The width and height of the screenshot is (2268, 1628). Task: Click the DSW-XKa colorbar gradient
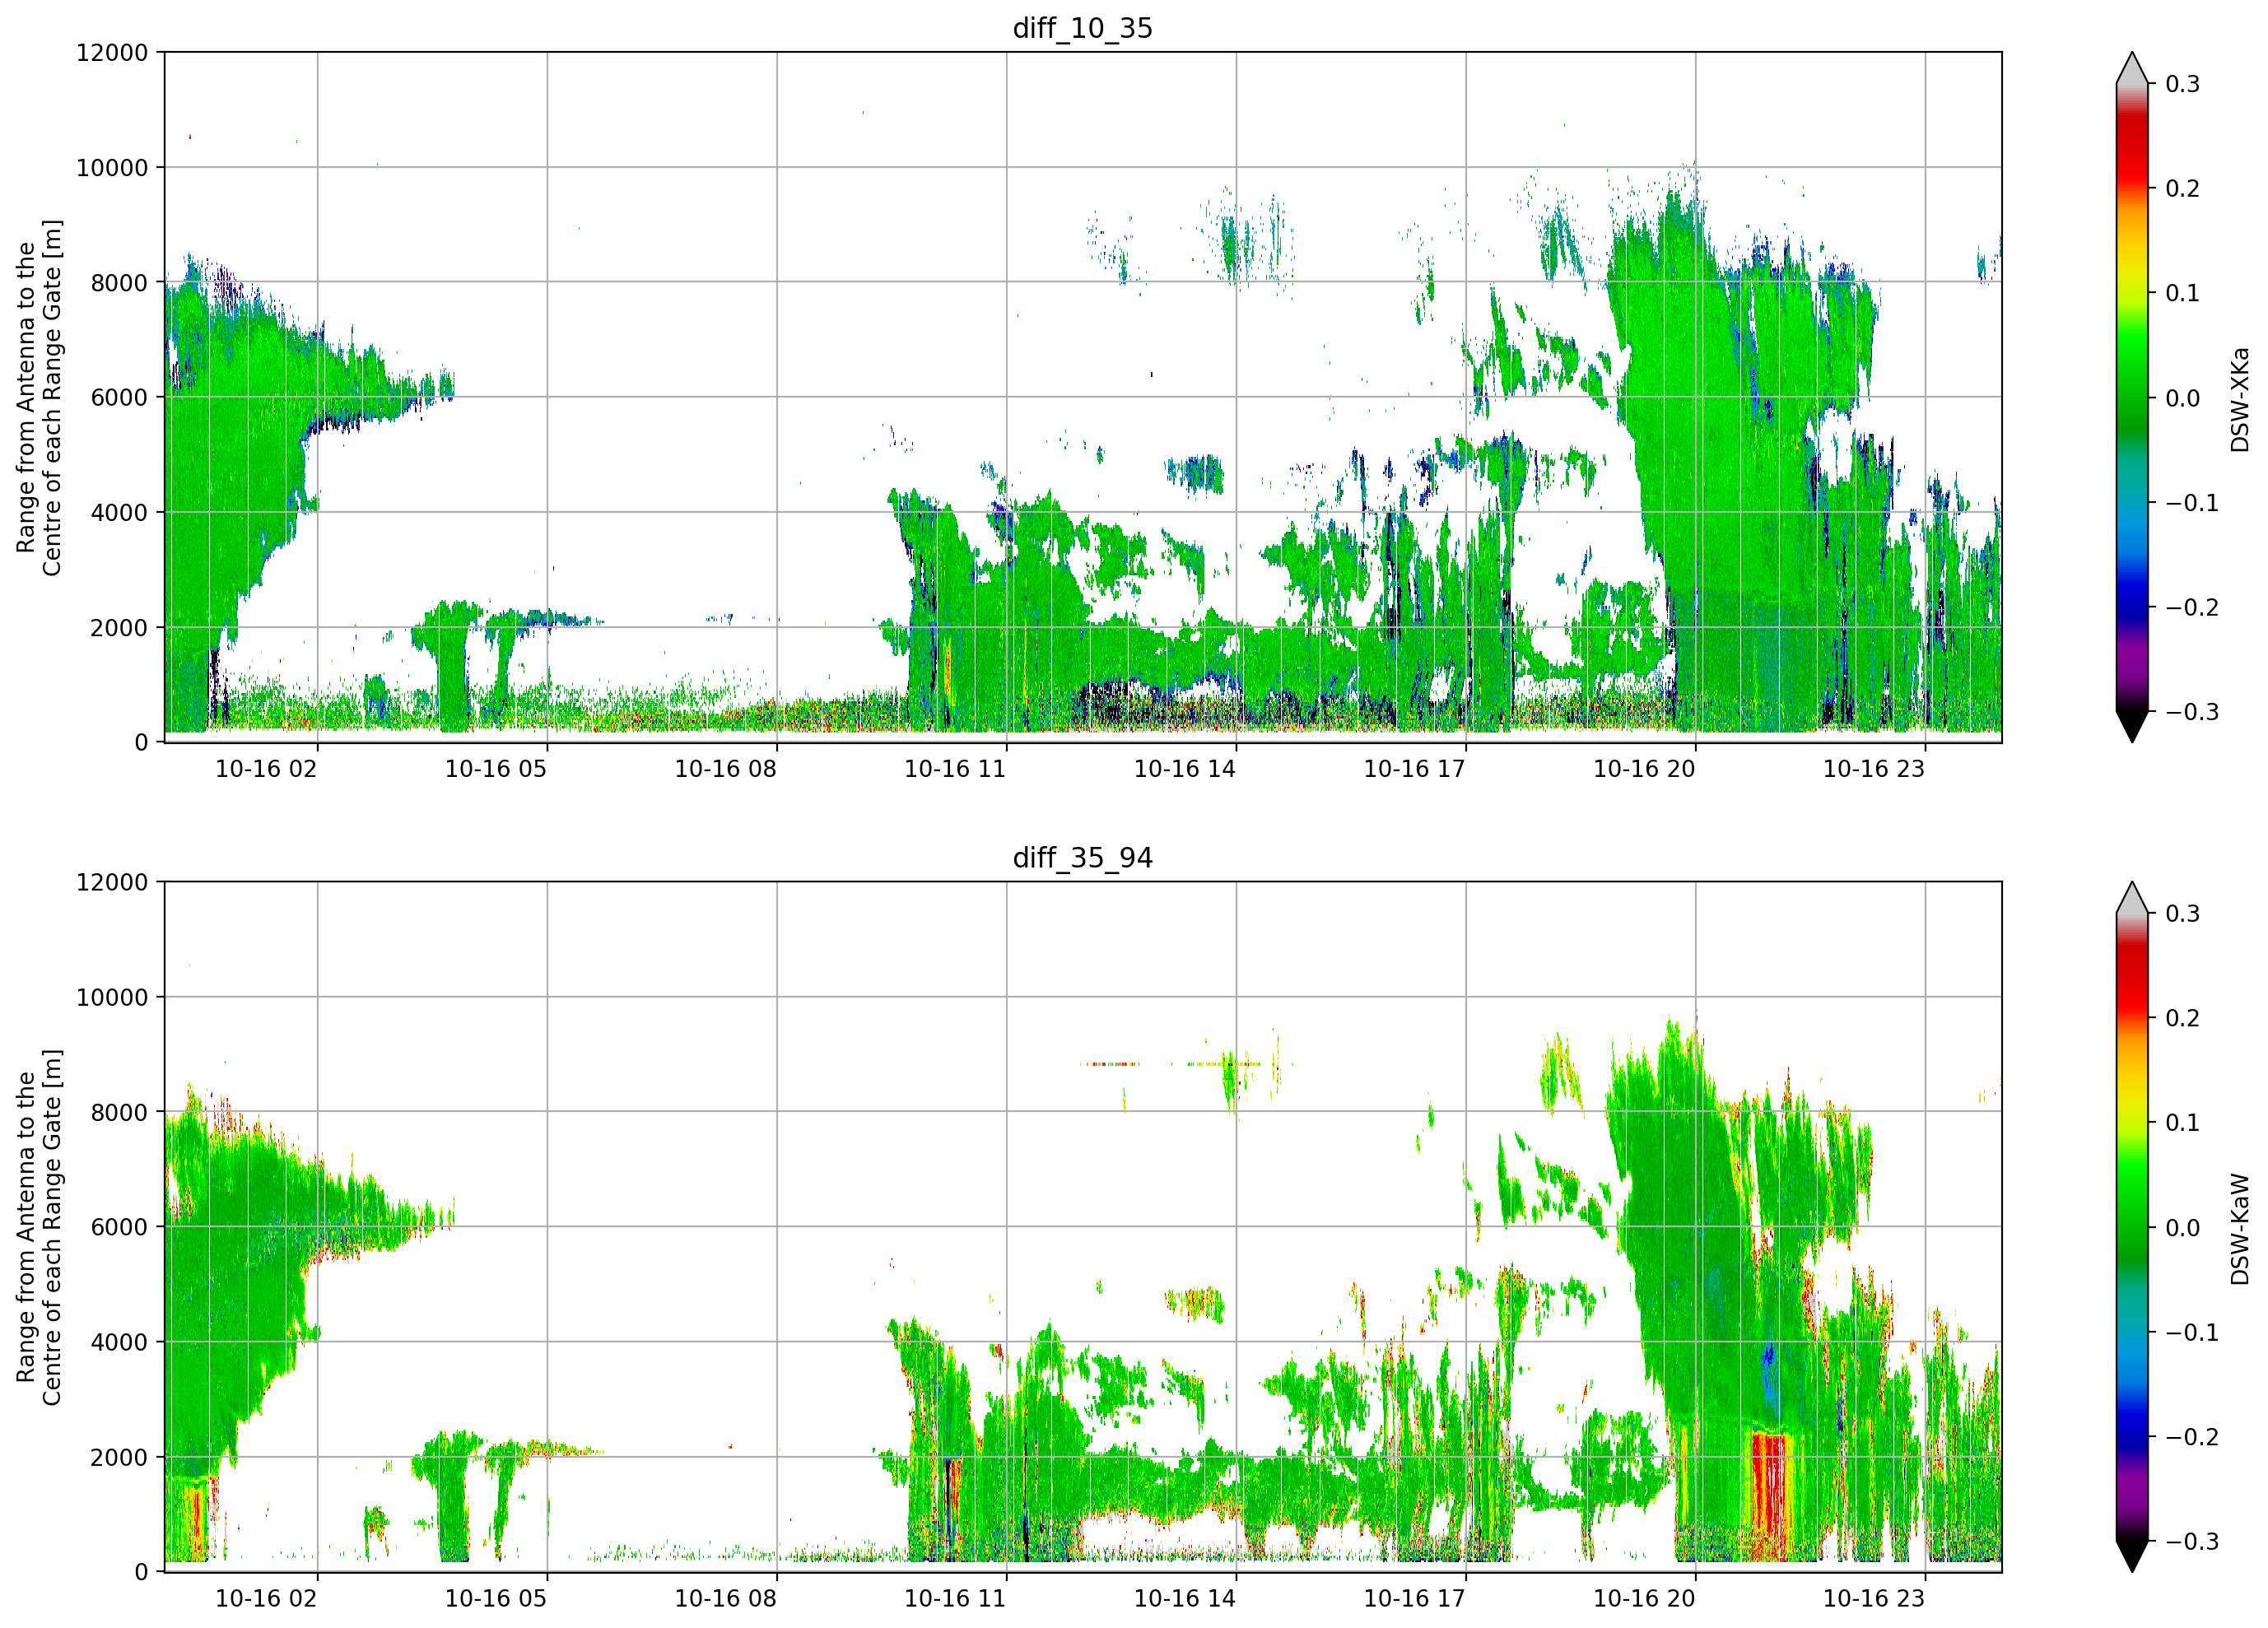pyautogui.click(x=2132, y=397)
